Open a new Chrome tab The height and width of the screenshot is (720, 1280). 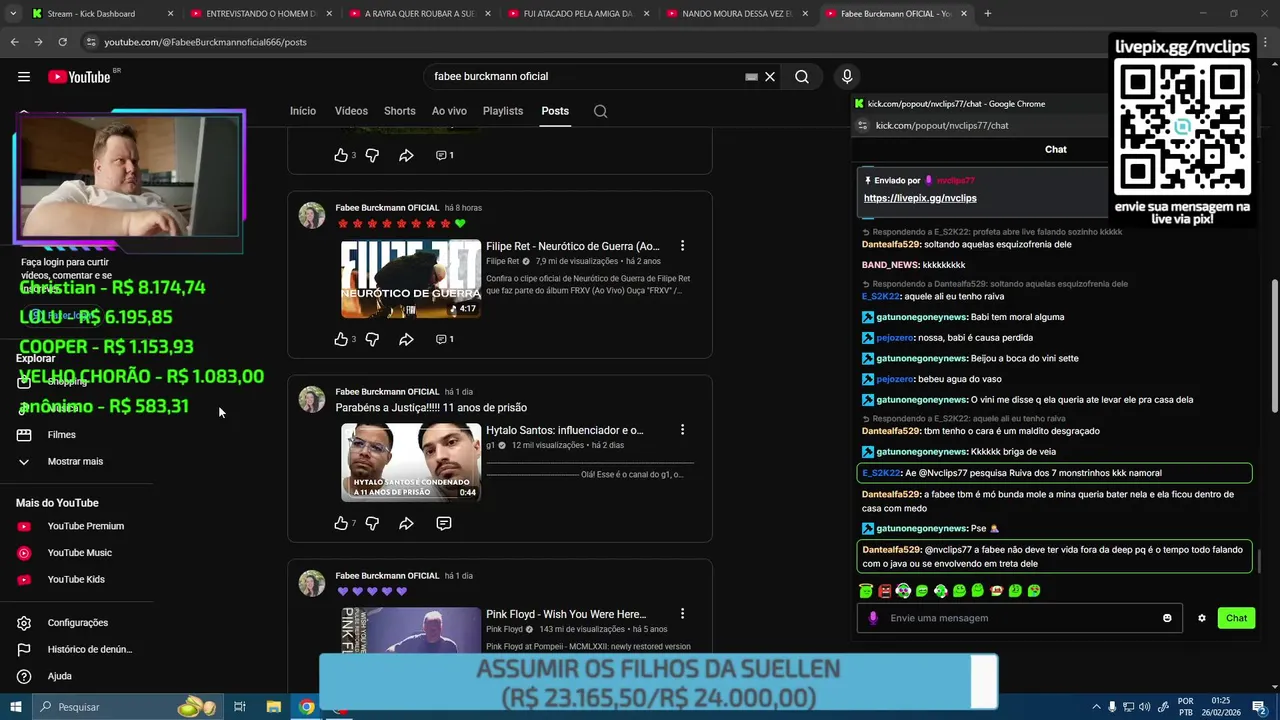[987, 14]
